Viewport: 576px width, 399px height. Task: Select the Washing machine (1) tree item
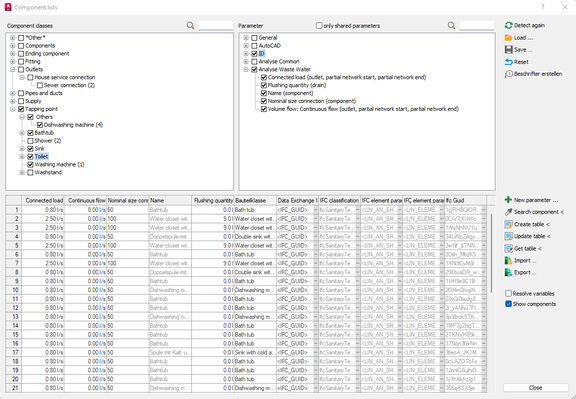point(59,165)
